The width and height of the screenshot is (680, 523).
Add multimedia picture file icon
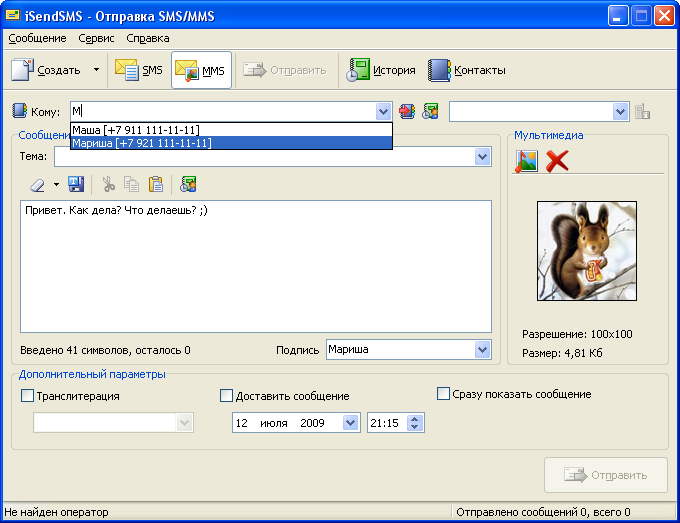pyautogui.click(x=526, y=161)
